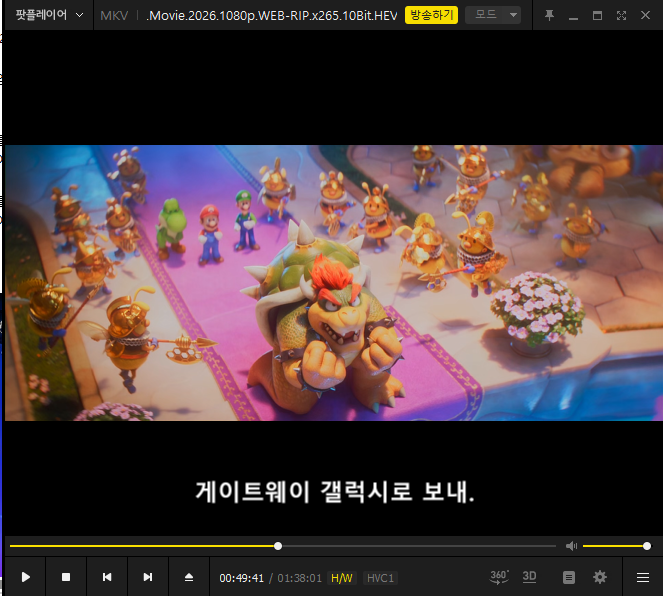Skip to the next file

[x=148, y=577]
